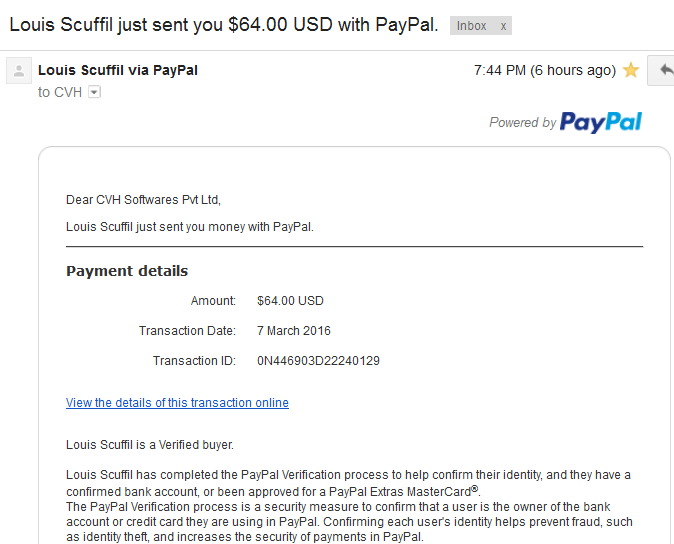Screen dimensions: 674x544
Task: Click the $64.00 USD amount value
Action: click(290, 301)
